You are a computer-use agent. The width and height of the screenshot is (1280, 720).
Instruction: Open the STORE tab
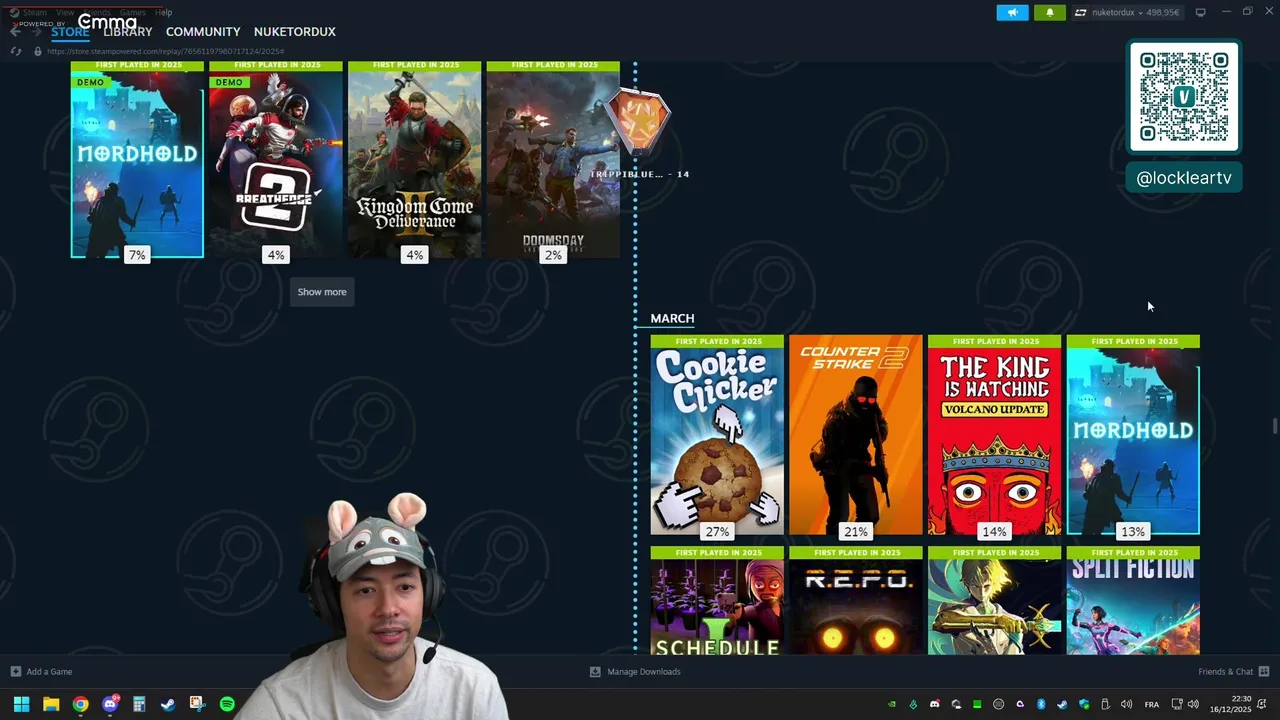[70, 32]
